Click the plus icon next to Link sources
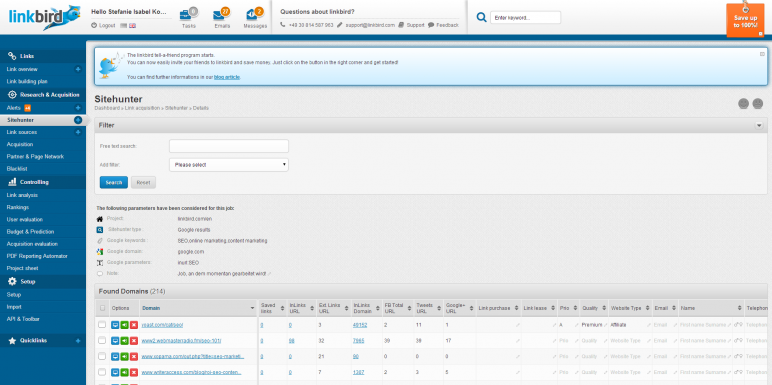Screen dimensions: 772x385 point(78,132)
